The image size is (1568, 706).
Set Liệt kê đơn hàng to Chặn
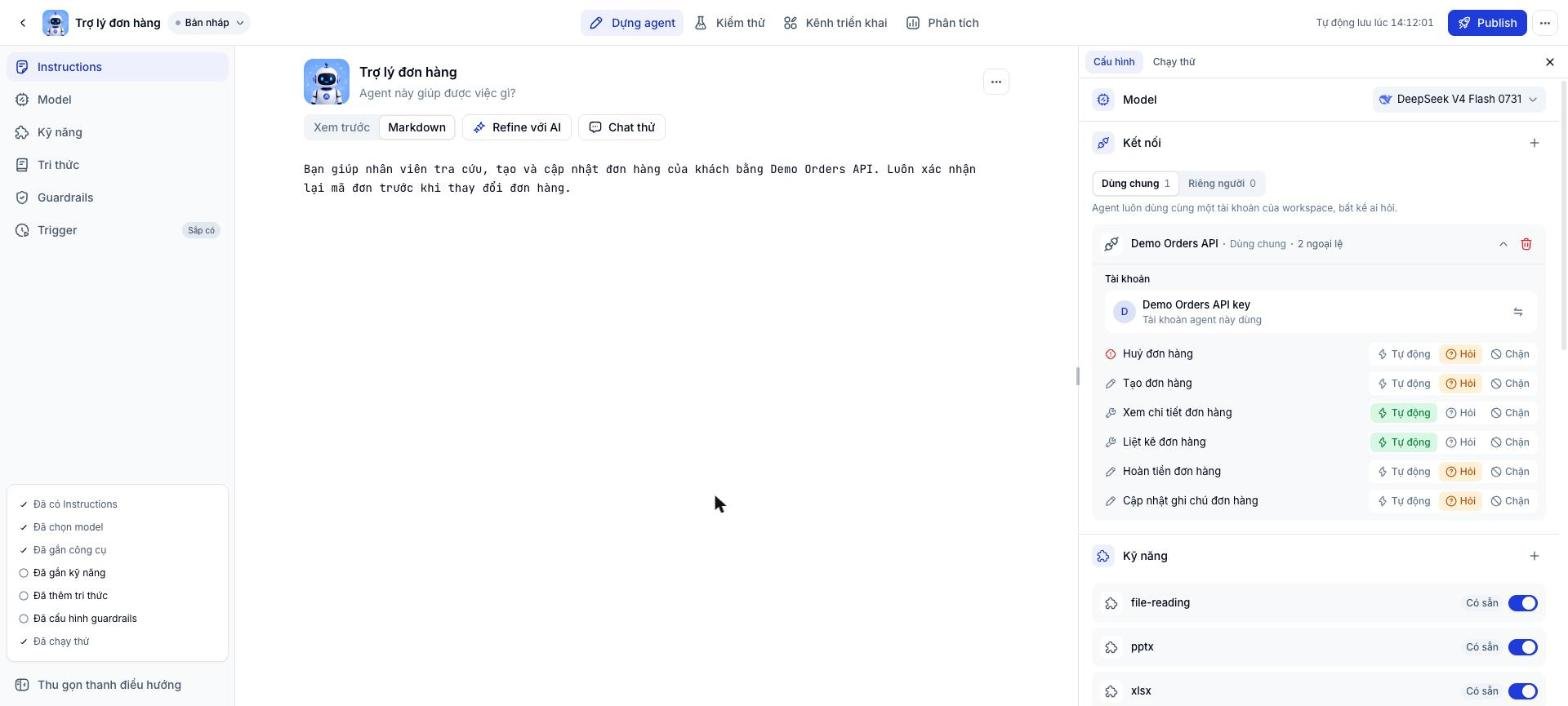pos(1510,443)
